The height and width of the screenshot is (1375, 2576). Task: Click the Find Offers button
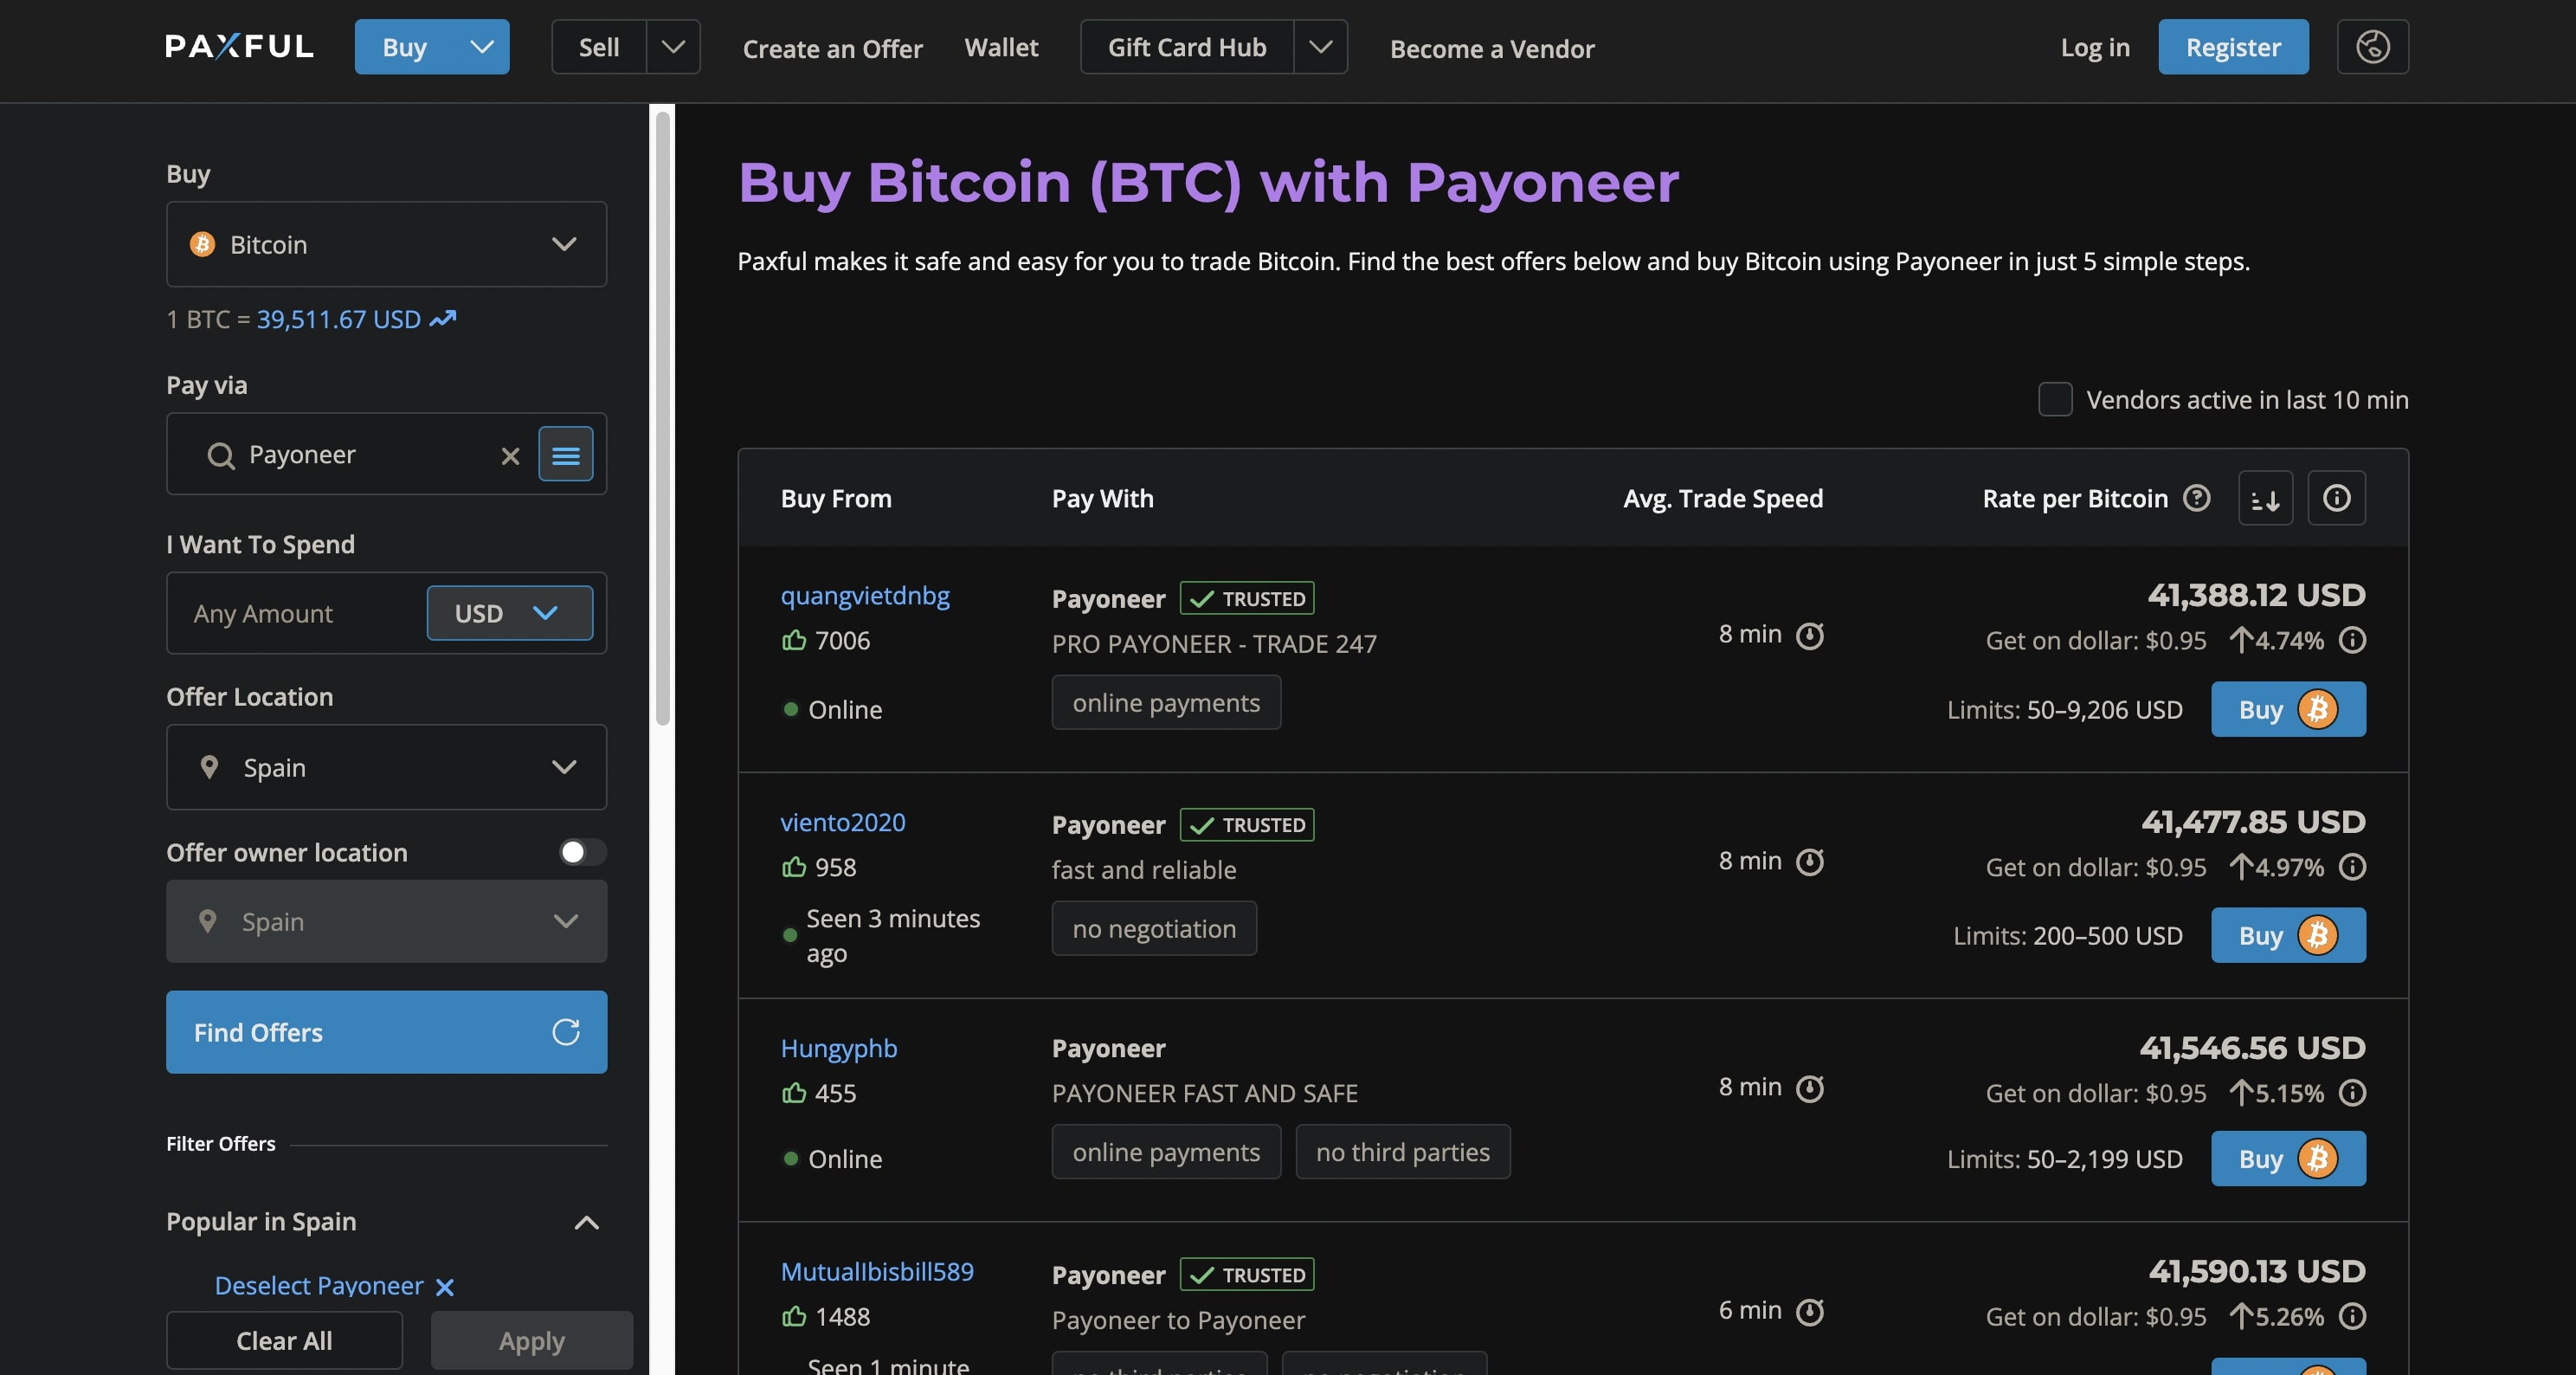tap(386, 1032)
